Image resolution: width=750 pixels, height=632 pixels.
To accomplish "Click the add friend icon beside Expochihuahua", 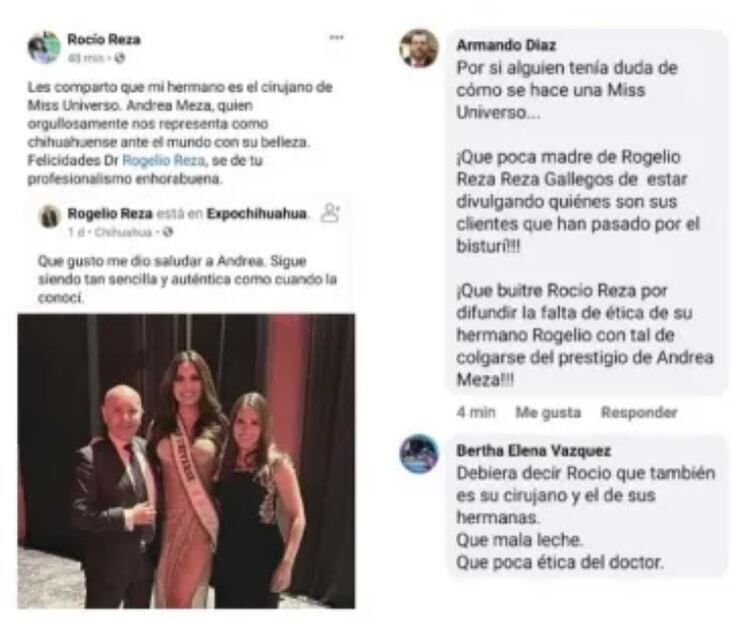I will point(330,213).
